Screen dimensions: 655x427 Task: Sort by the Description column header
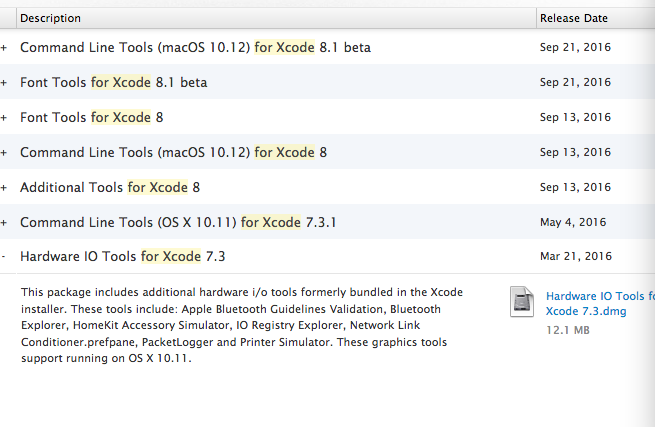51,18
